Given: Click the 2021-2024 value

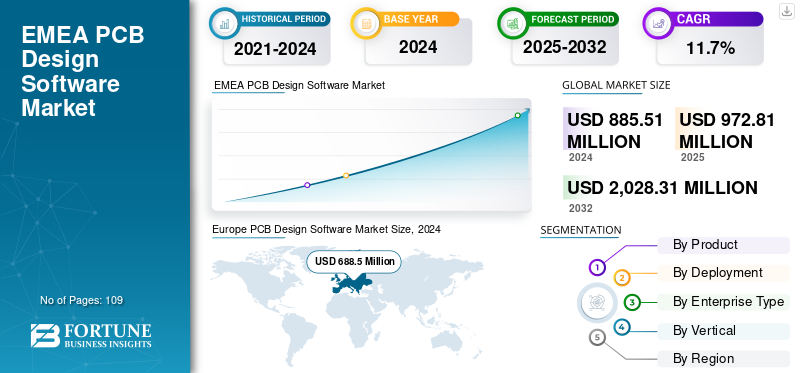Looking at the screenshot, I should 275,49.
